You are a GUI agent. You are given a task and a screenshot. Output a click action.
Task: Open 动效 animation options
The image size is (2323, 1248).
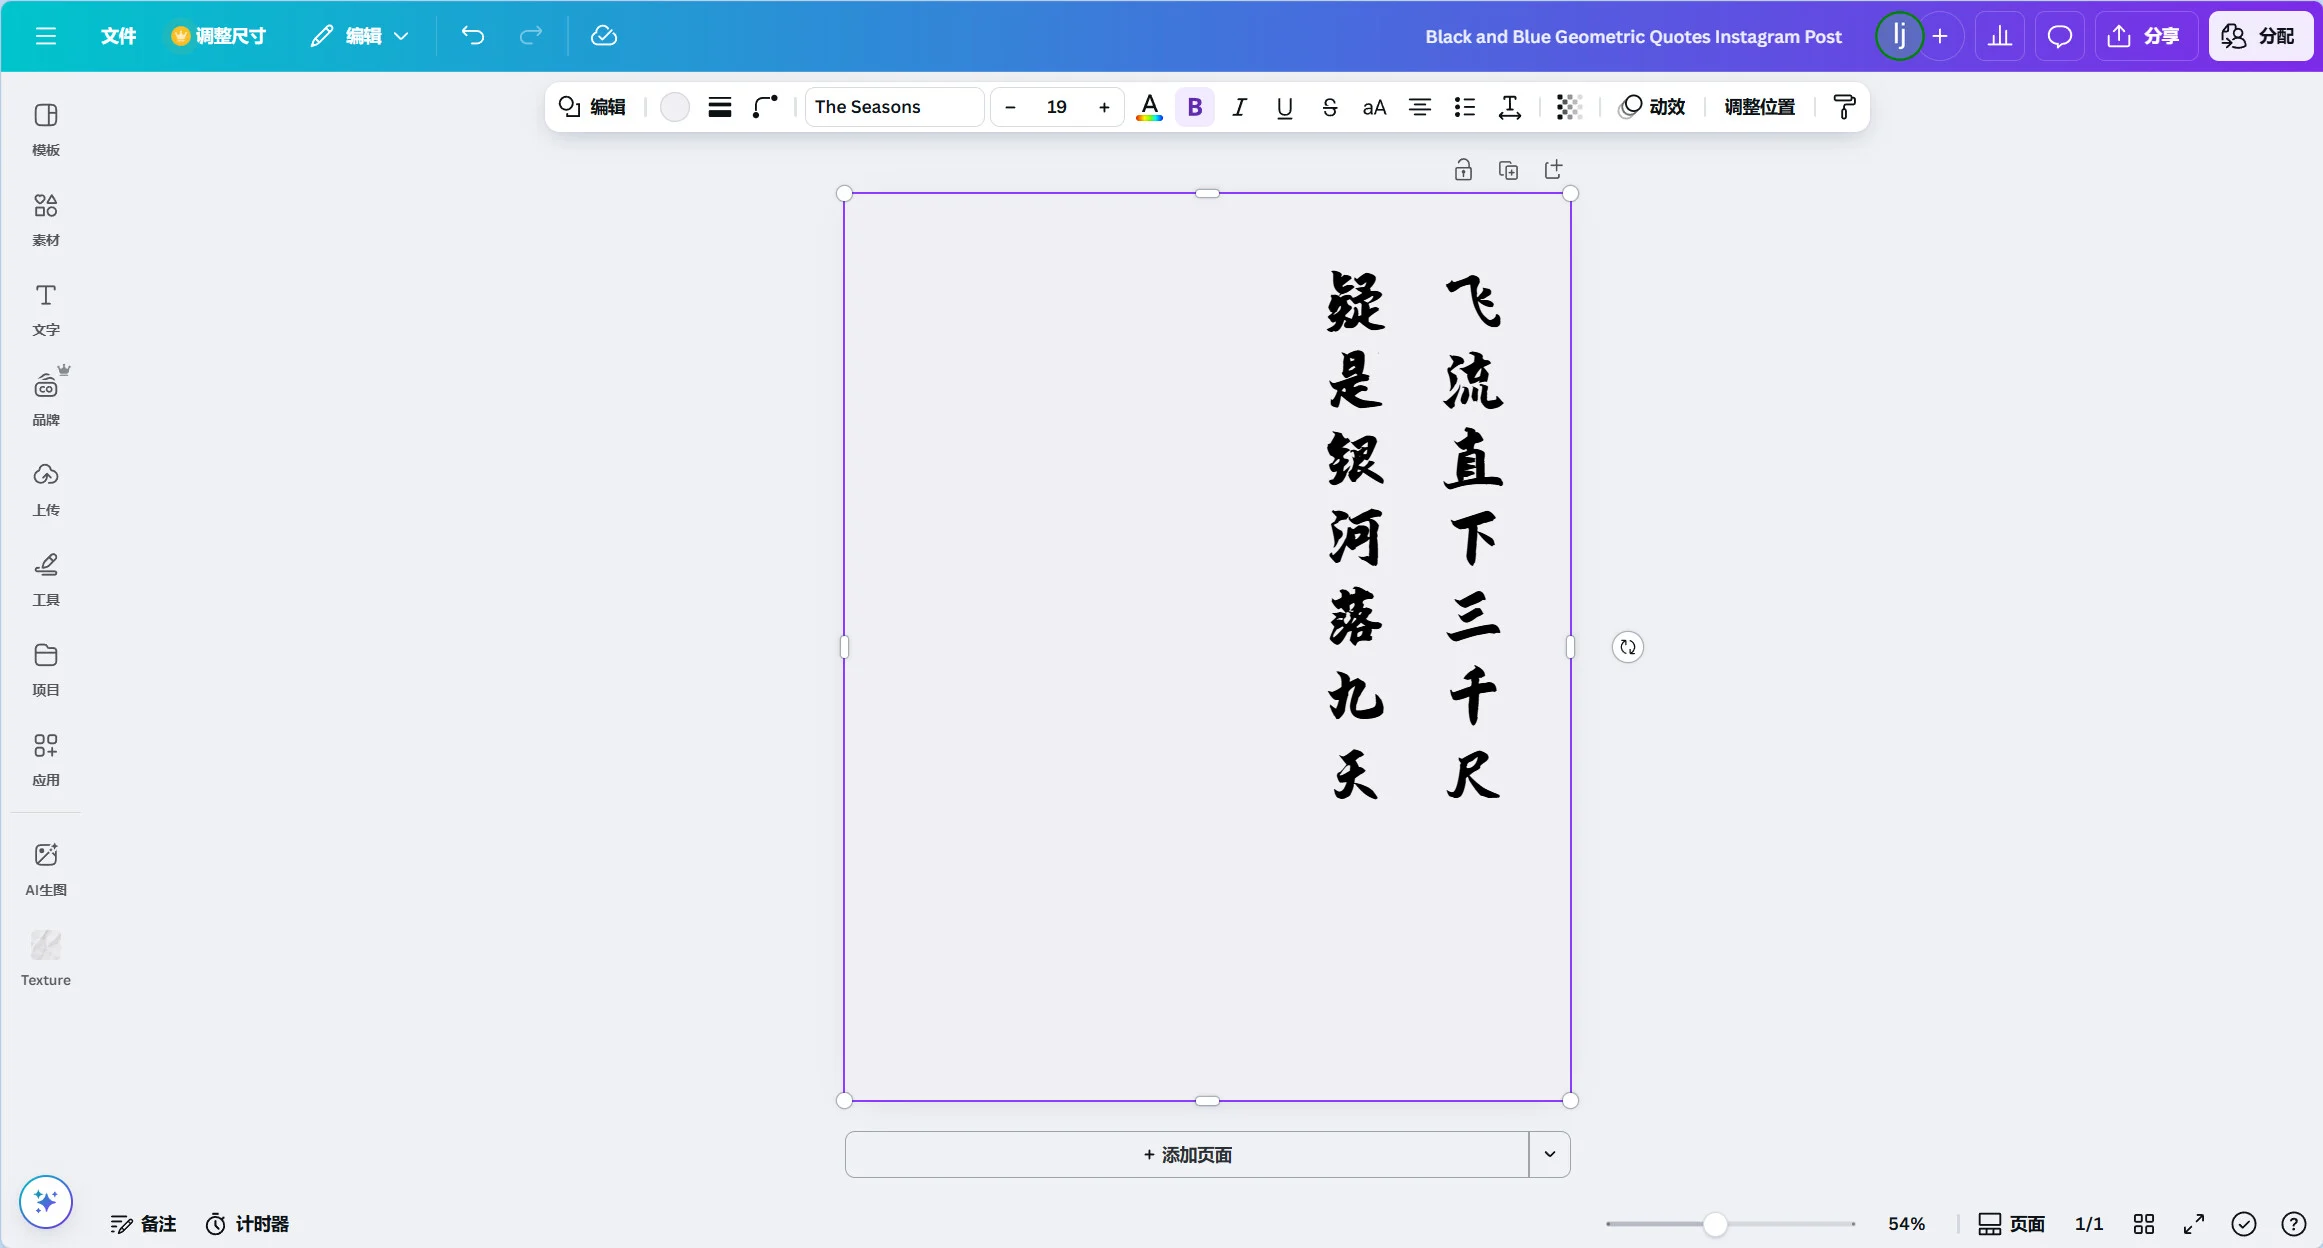click(x=1652, y=107)
